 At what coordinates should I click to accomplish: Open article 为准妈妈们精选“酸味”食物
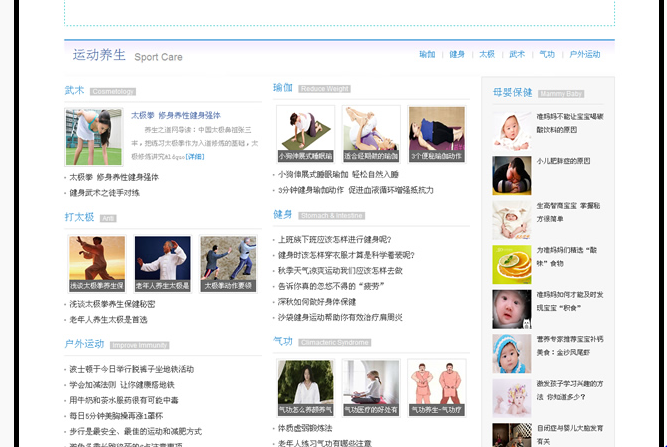click(567, 256)
